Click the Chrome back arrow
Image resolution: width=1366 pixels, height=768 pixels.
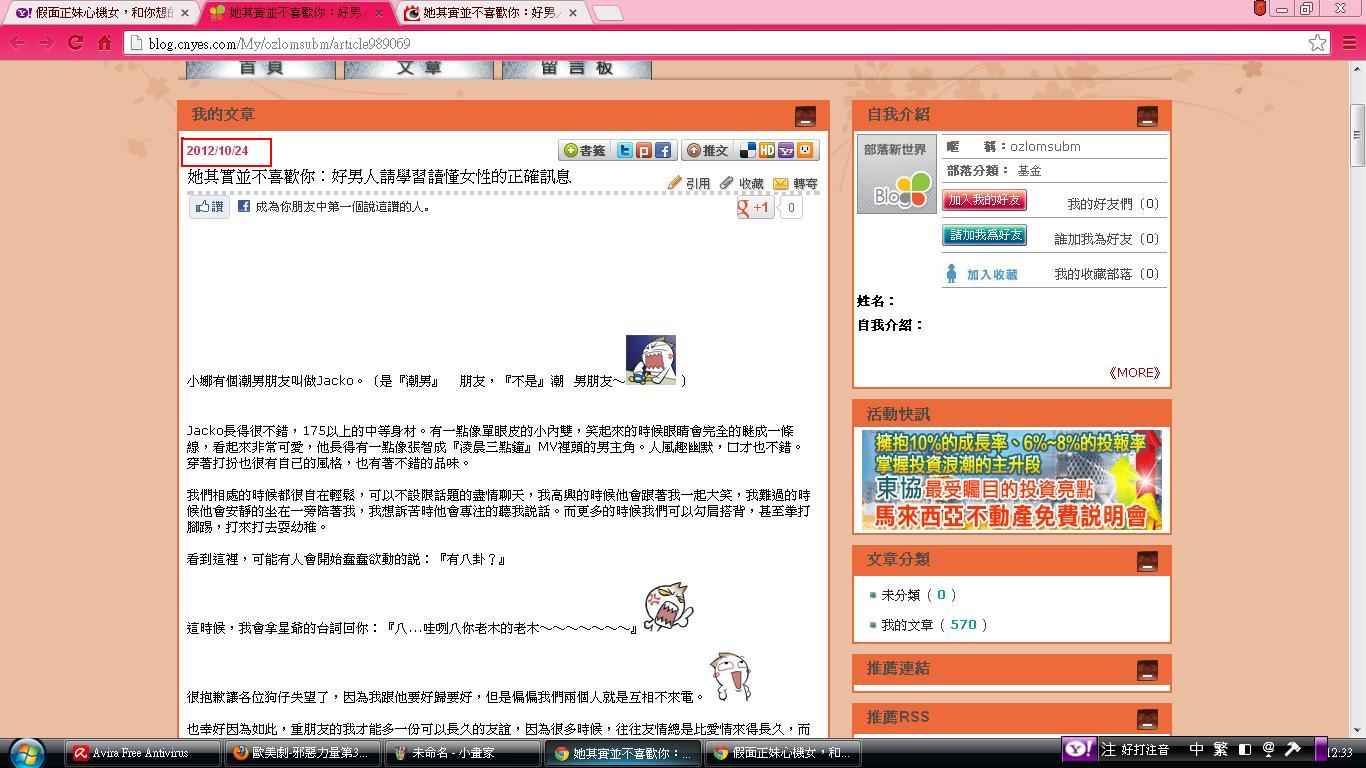tap(17, 43)
